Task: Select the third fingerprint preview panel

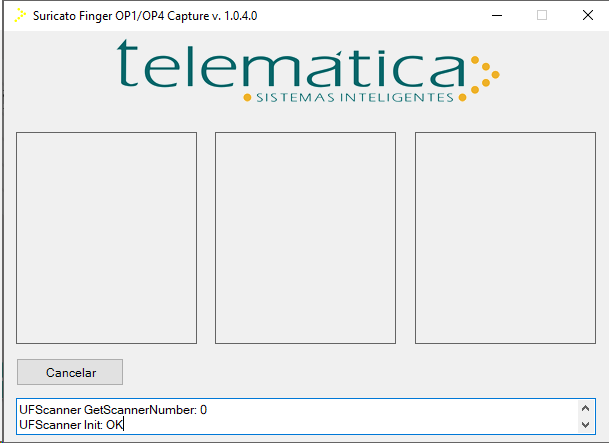Action: 505,238
